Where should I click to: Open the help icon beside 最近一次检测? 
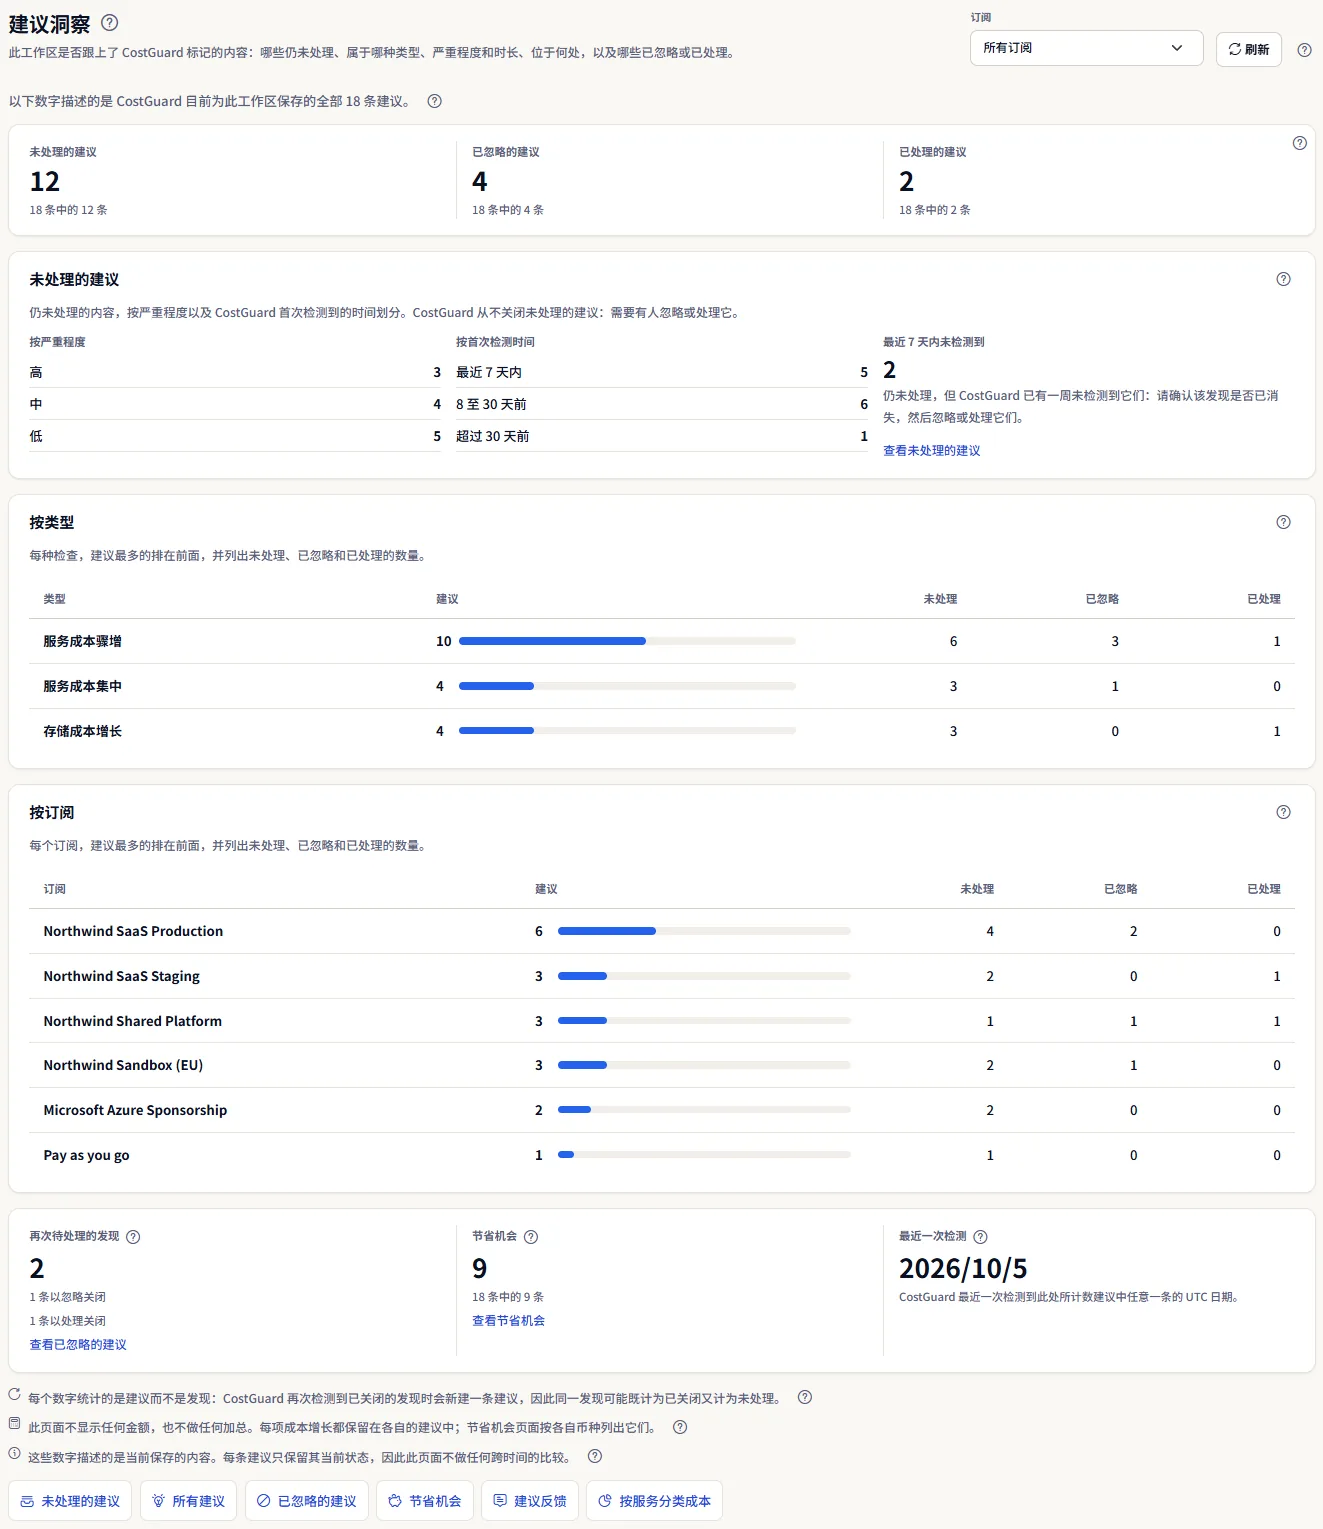(x=981, y=1237)
